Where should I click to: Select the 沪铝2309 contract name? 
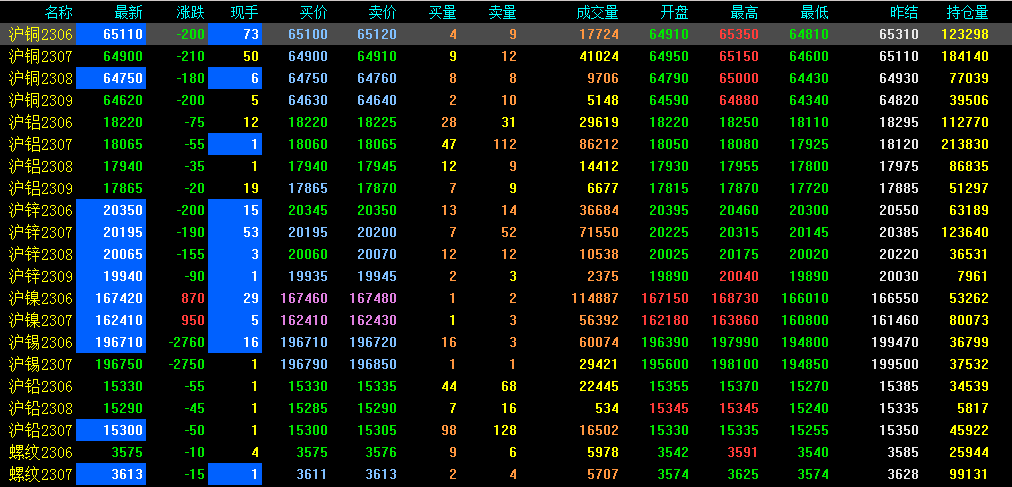point(41,188)
